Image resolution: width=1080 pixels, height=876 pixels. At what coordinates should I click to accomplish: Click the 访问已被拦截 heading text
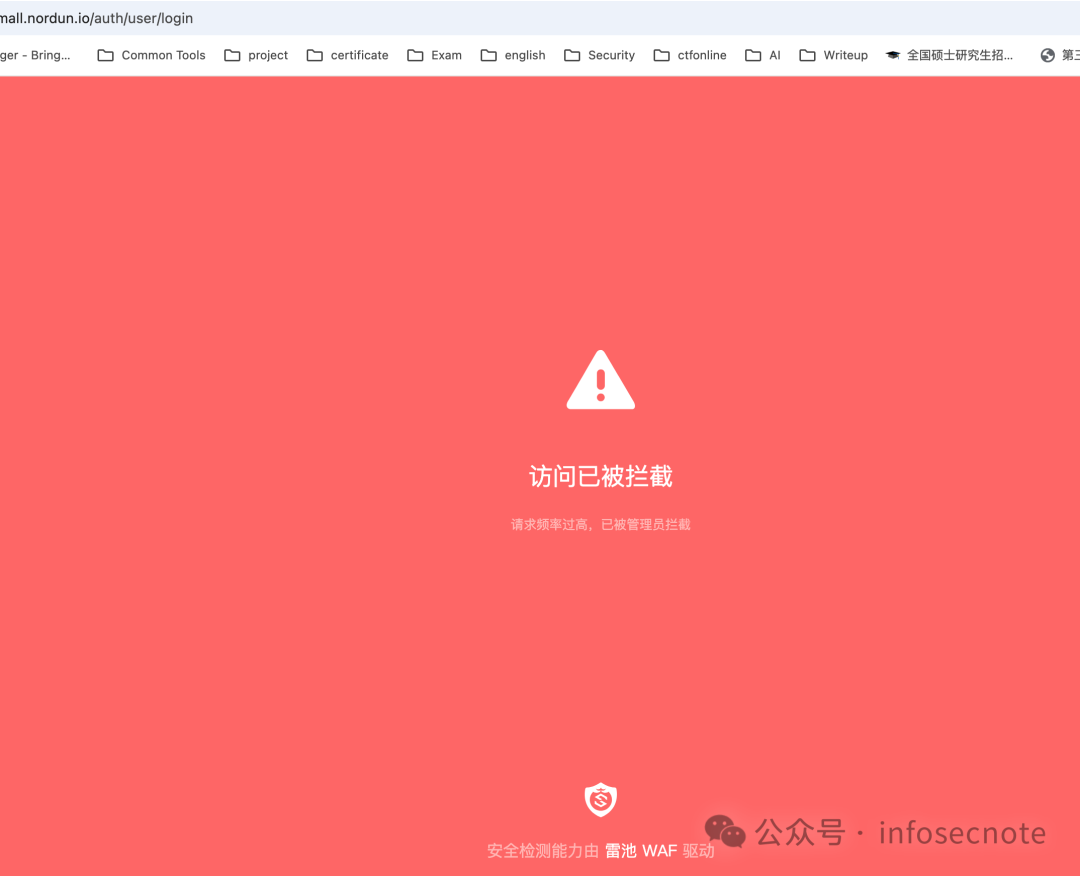click(x=600, y=476)
